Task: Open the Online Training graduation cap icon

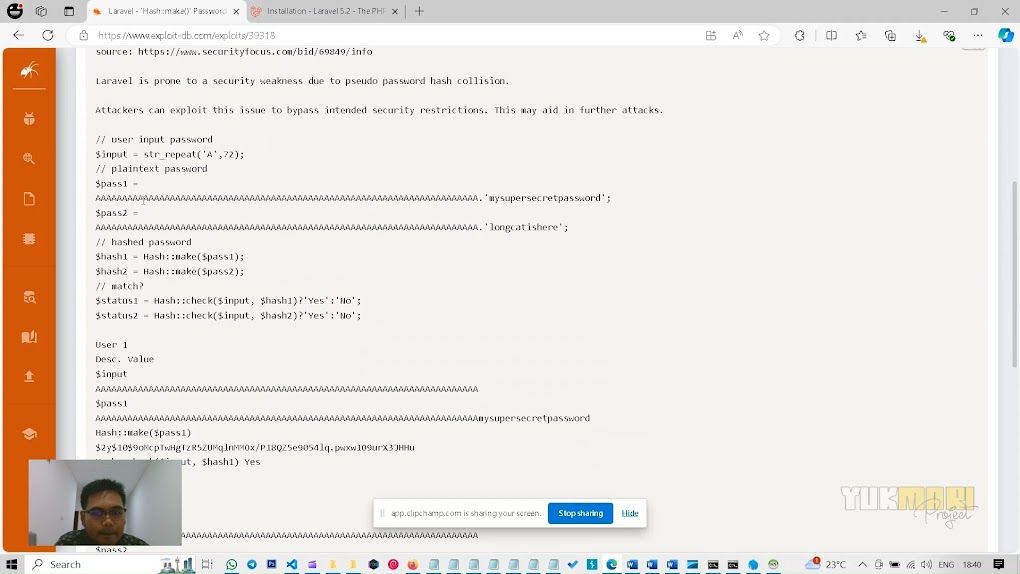Action: 29,434
